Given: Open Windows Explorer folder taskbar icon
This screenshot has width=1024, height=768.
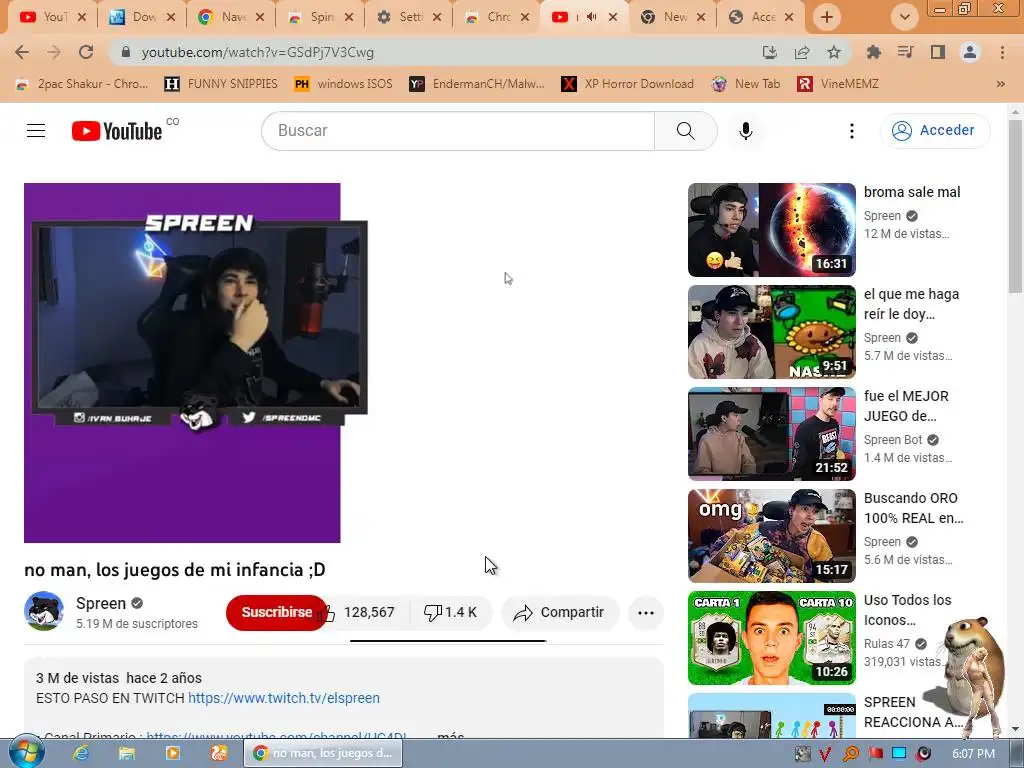Looking at the screenshot, I should 127,754.
